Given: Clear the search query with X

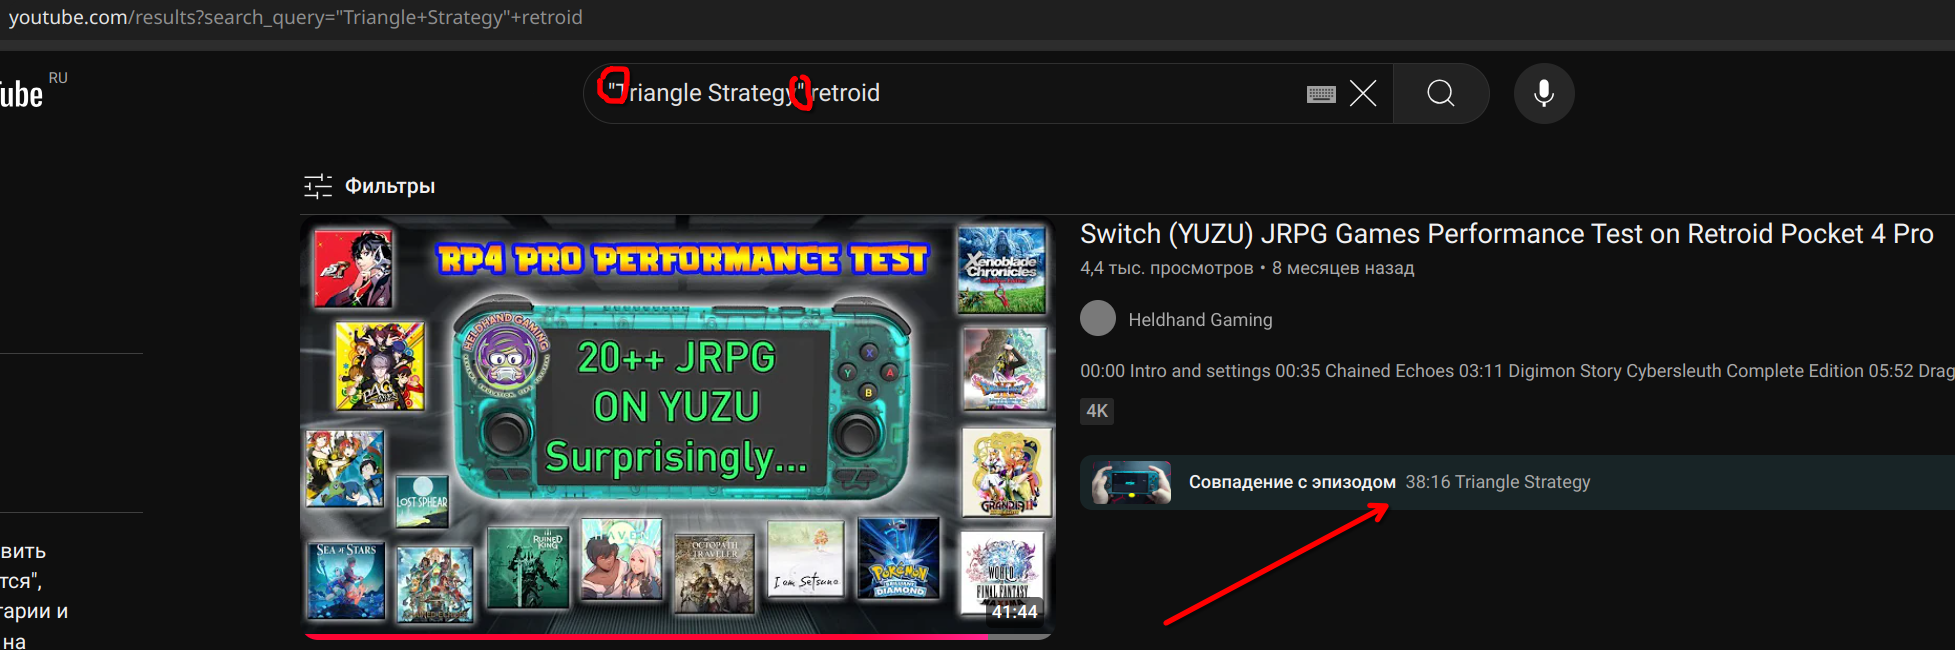Looking at the screenshot, I should pyautogui.click(x=1363, y=93).
